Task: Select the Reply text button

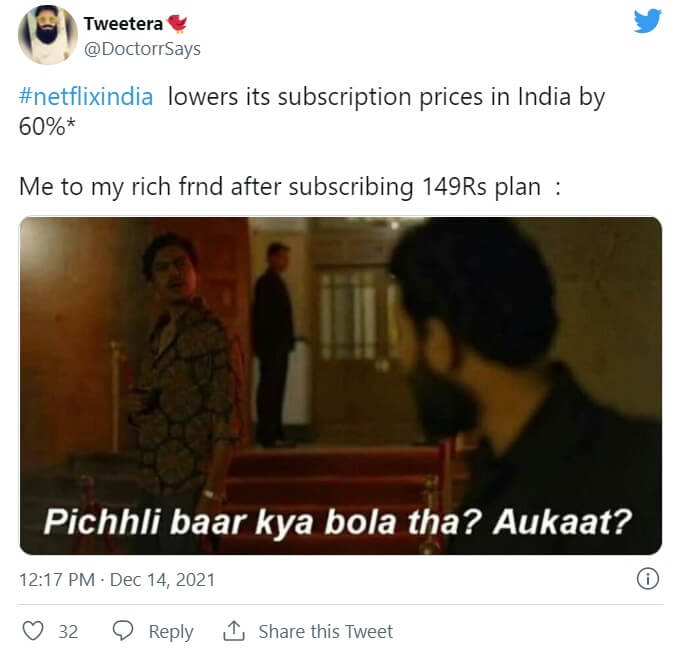Action: (x=171, y=632)
